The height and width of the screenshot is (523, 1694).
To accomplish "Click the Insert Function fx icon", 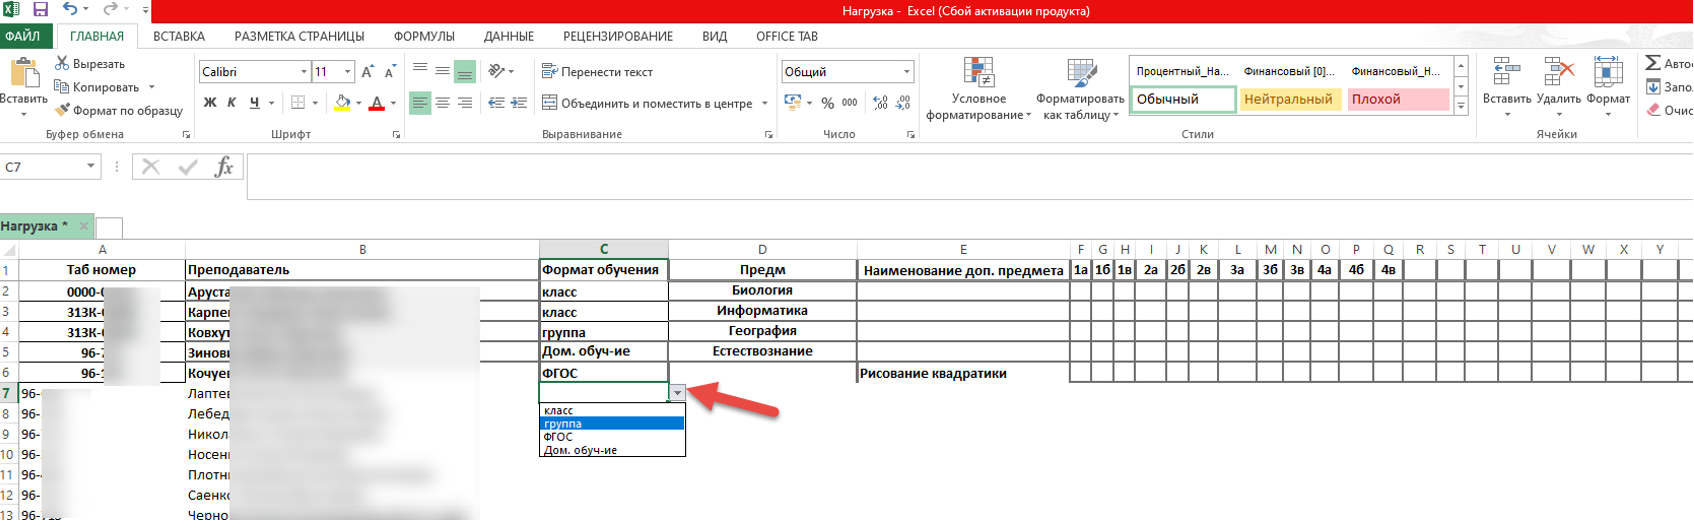I will click(x=224, y=167).
